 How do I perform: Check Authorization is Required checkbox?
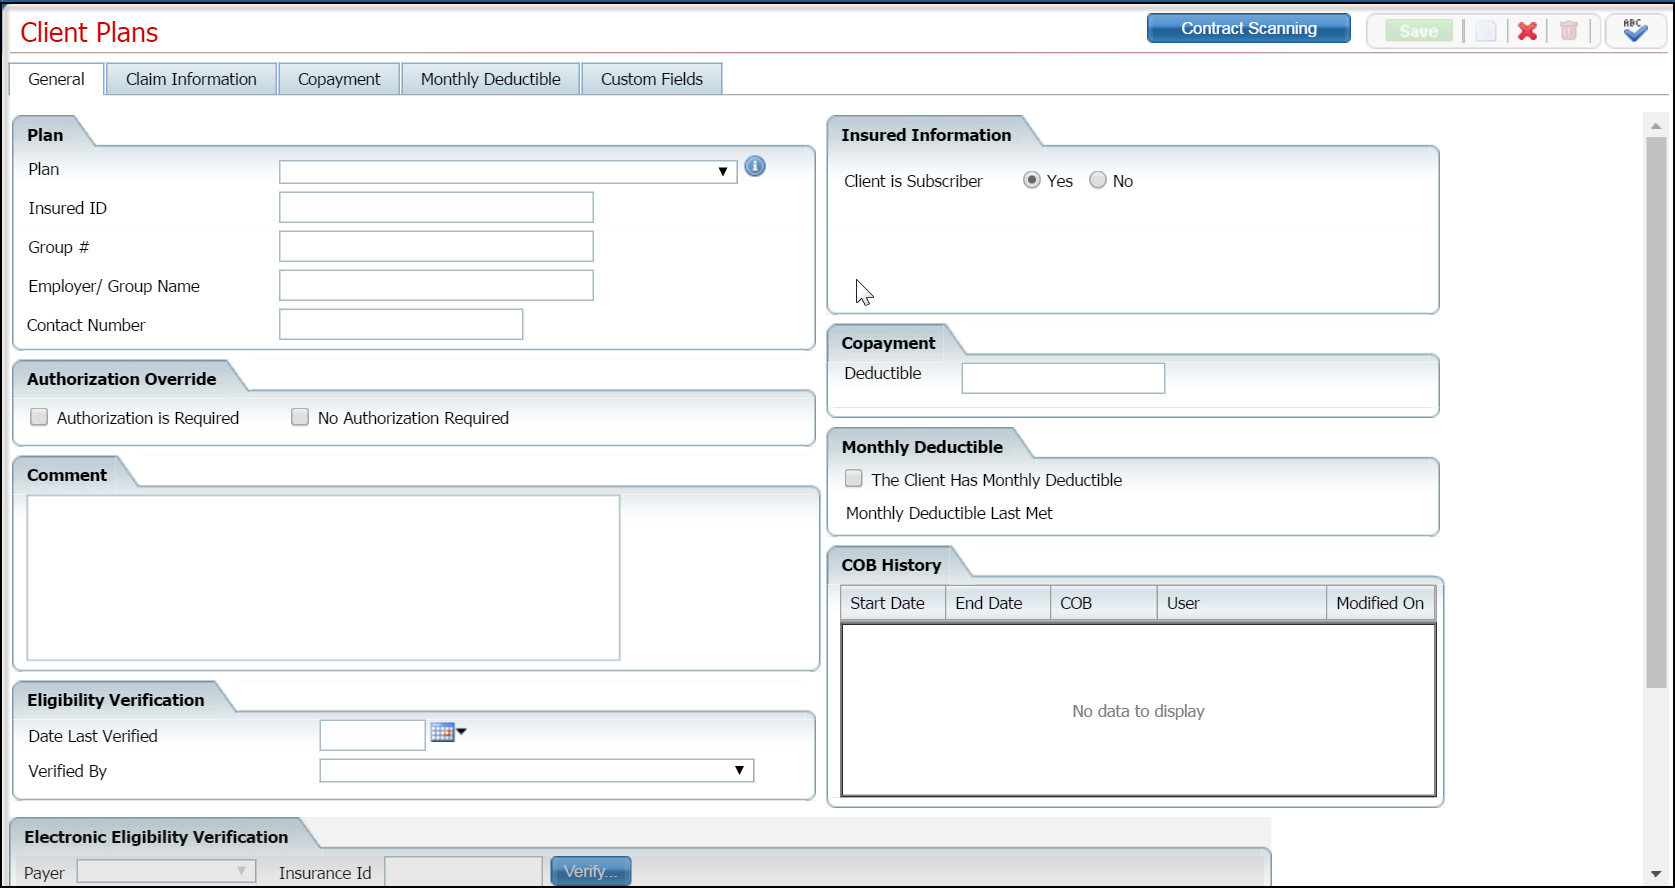tap(39, 417)
